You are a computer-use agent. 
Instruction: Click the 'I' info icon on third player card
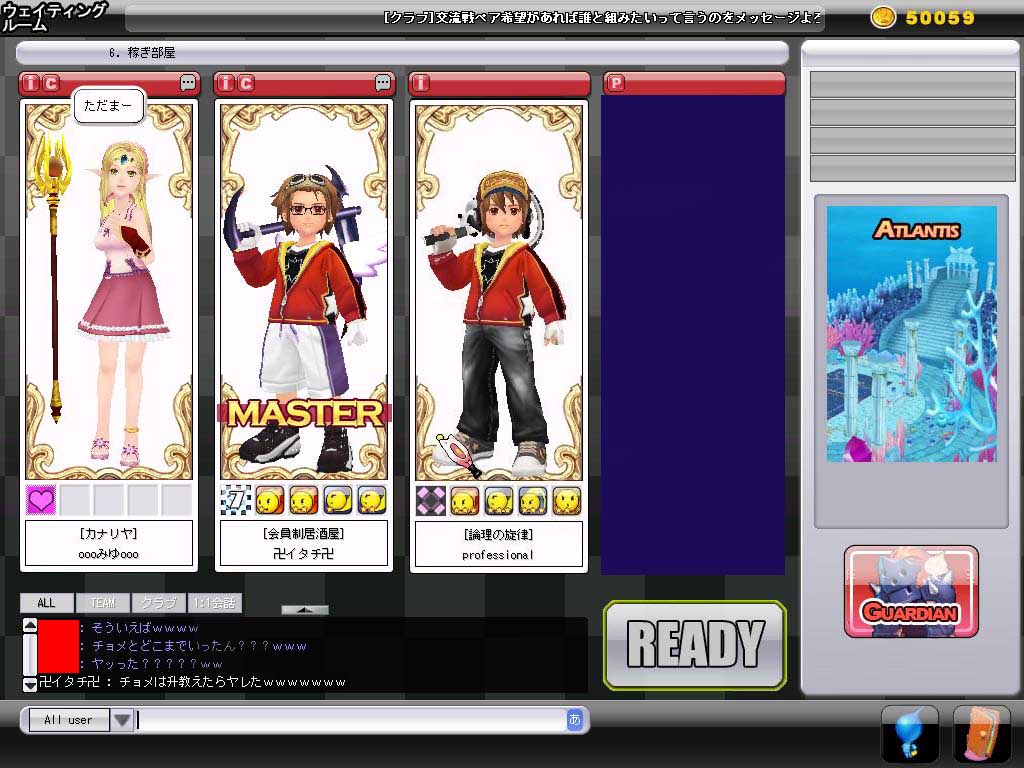[x=422, y=83]
